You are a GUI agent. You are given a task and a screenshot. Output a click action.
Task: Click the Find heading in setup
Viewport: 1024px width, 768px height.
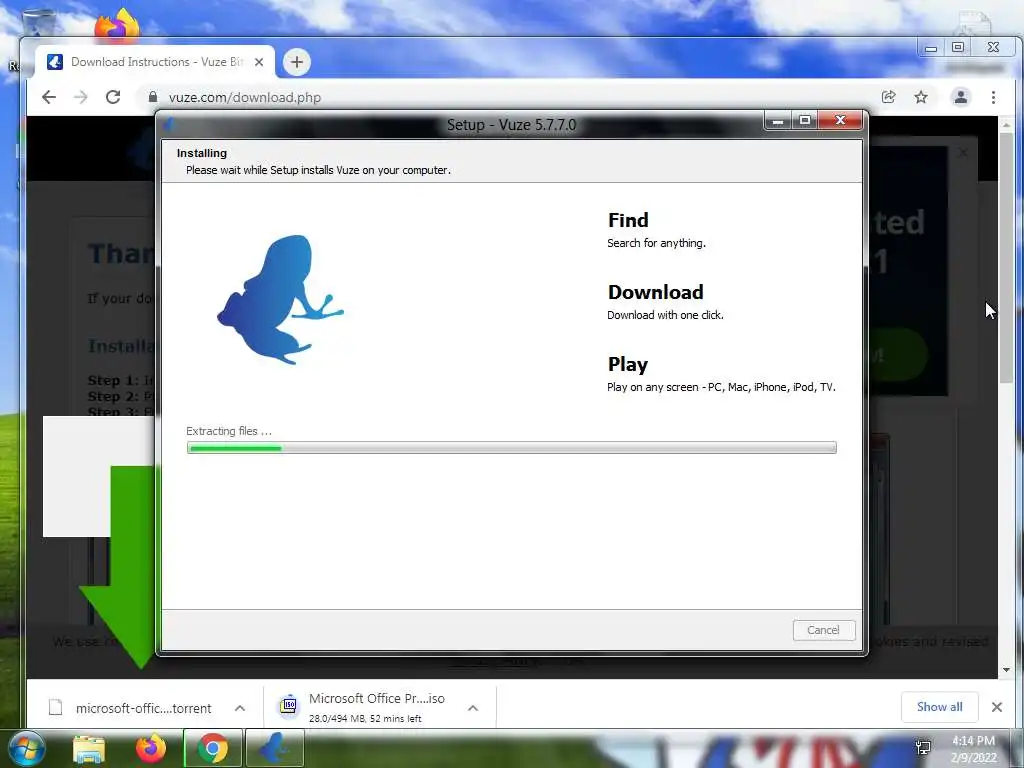pyautogui.click(x=628, y=220)
